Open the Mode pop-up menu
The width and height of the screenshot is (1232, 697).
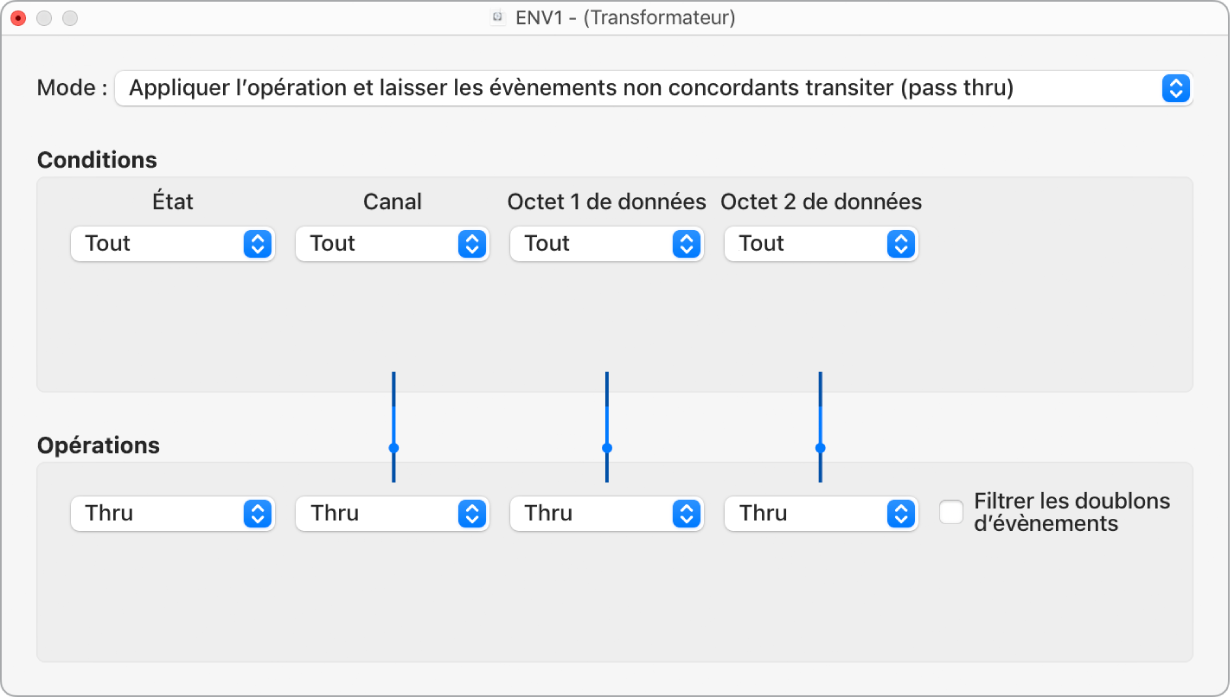[640, 88]
